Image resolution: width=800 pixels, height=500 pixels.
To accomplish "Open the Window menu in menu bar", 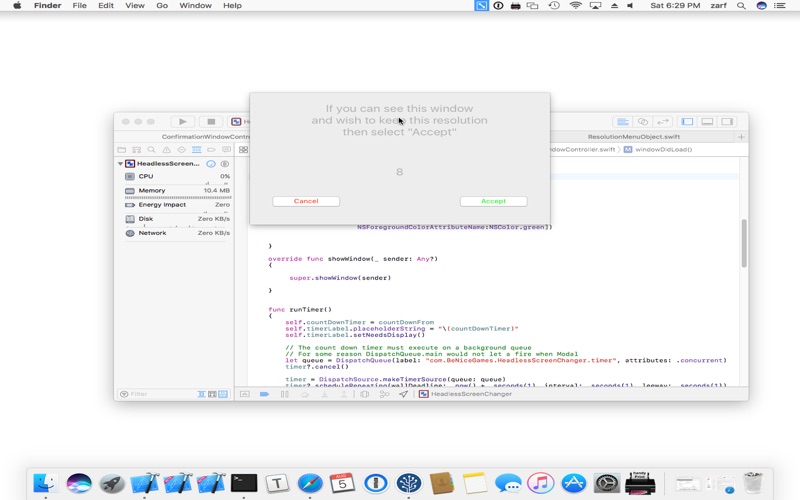I will [195, 6].
